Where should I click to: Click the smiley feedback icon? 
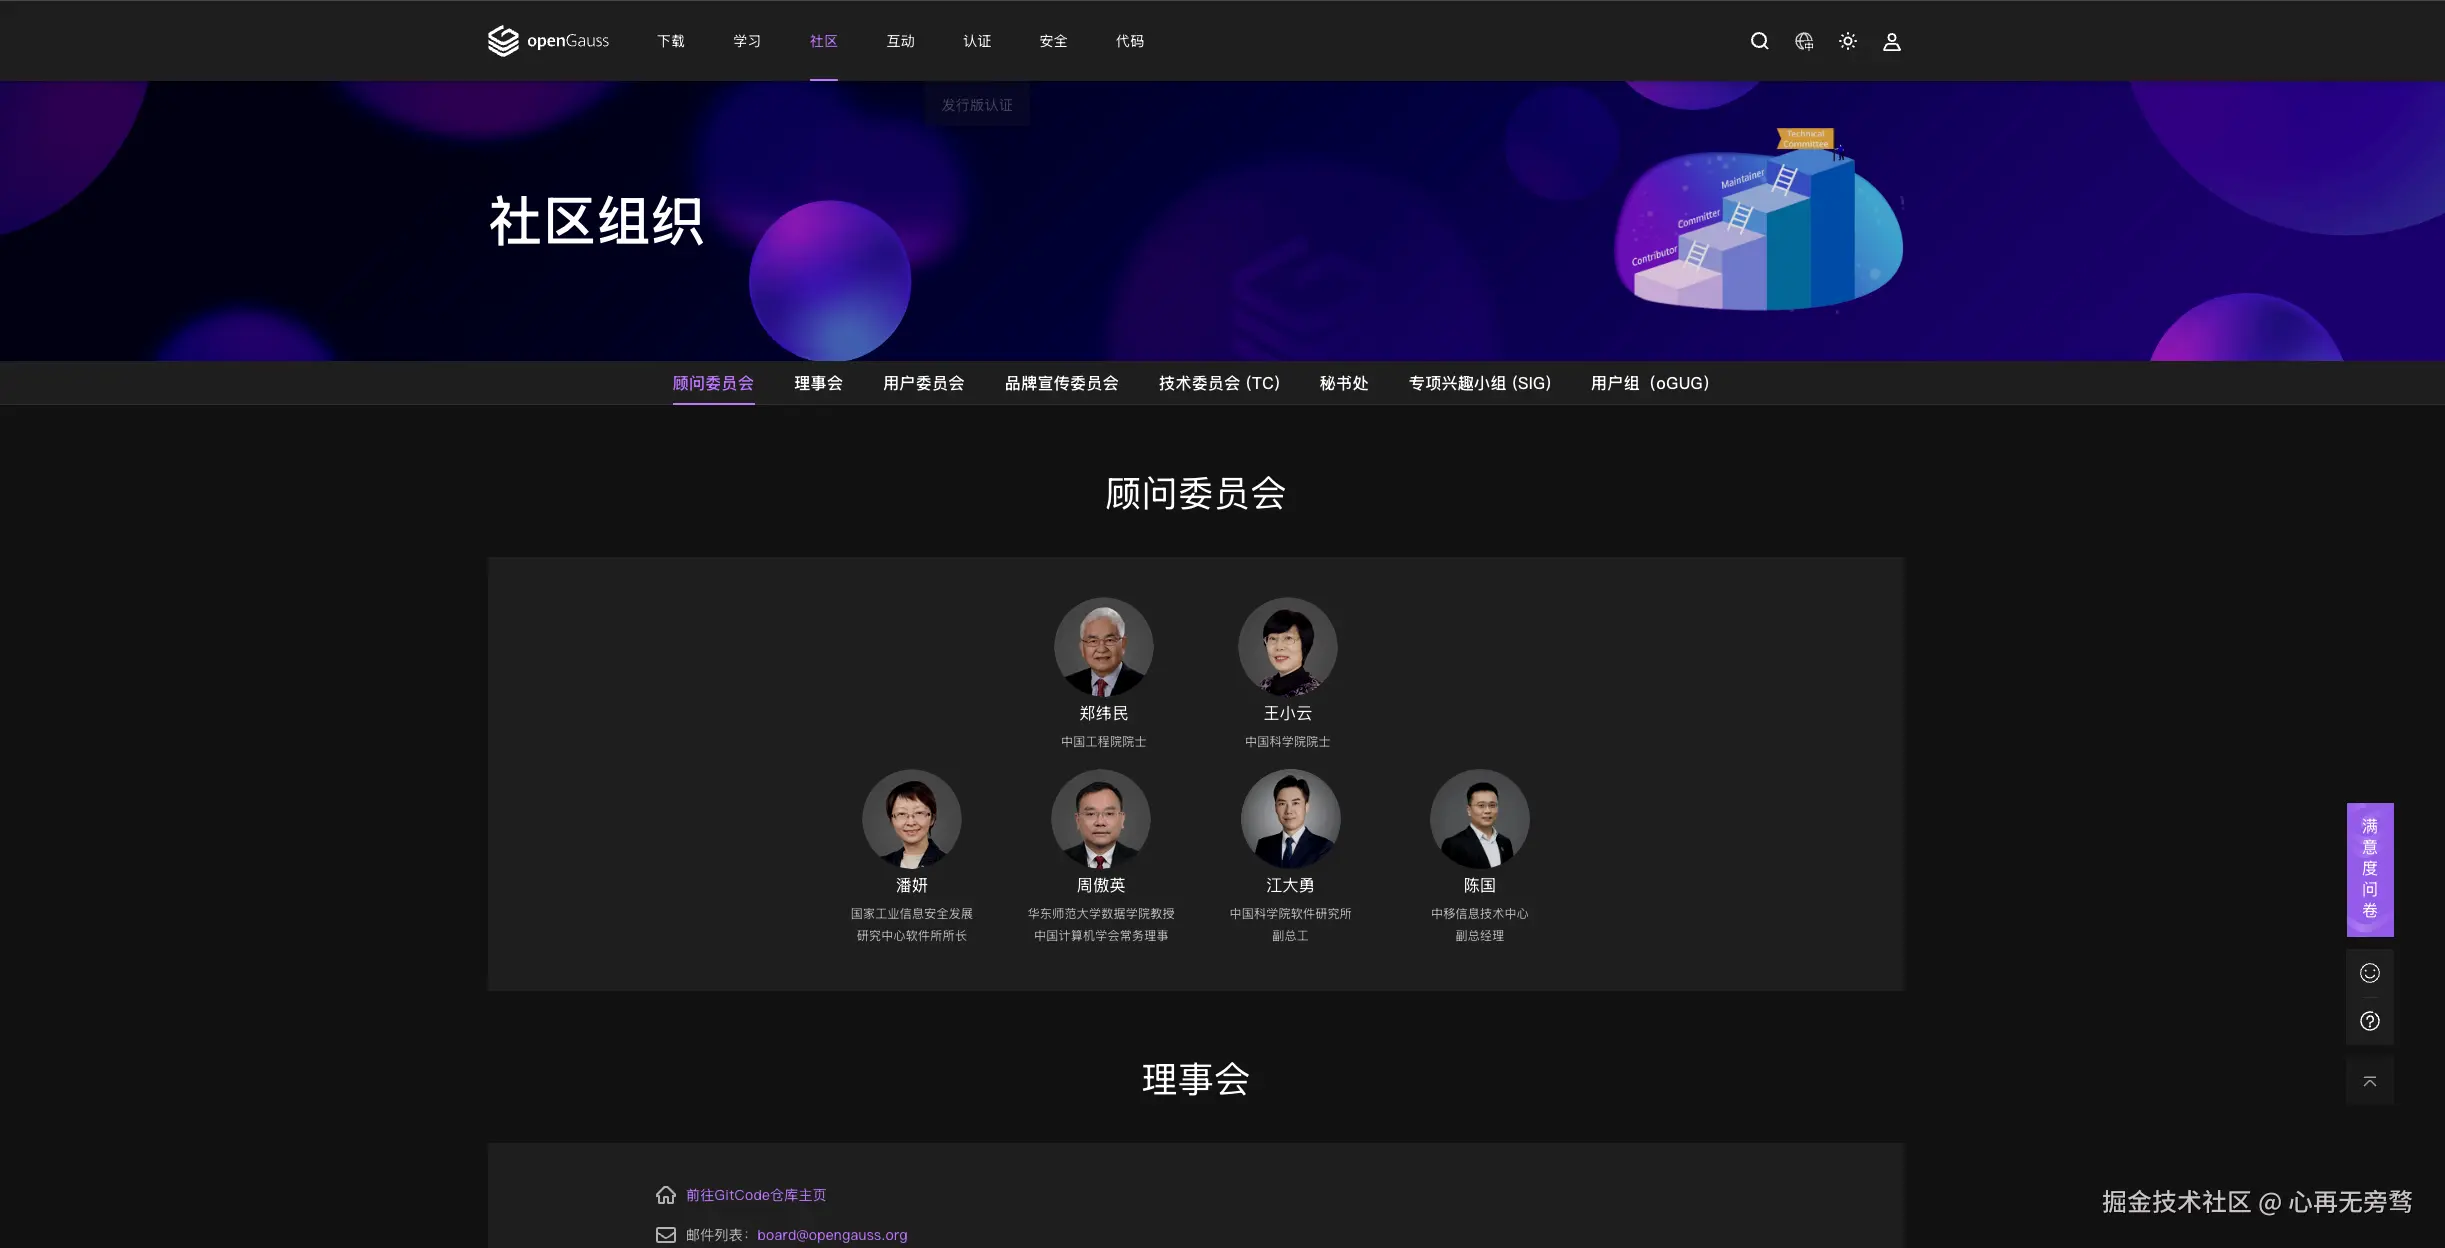tap(2369, 972)
